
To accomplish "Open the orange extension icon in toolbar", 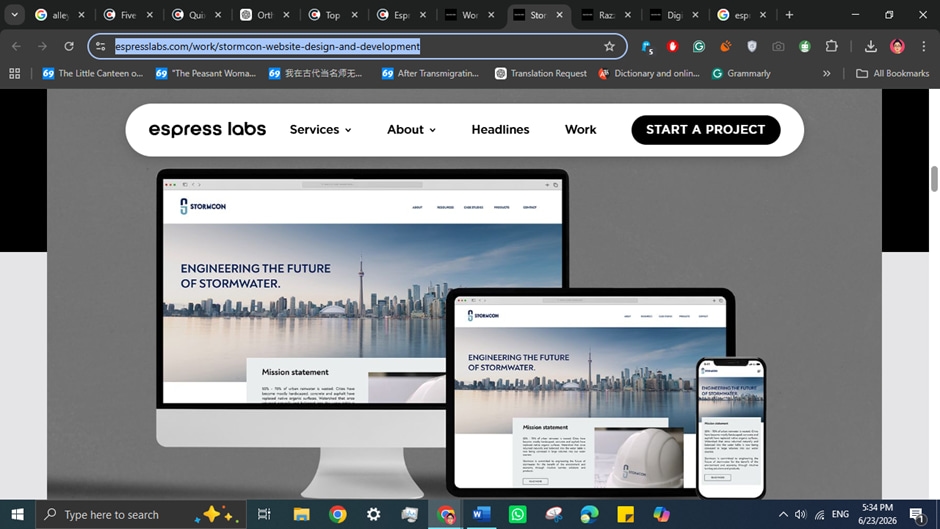I will 725,46.
